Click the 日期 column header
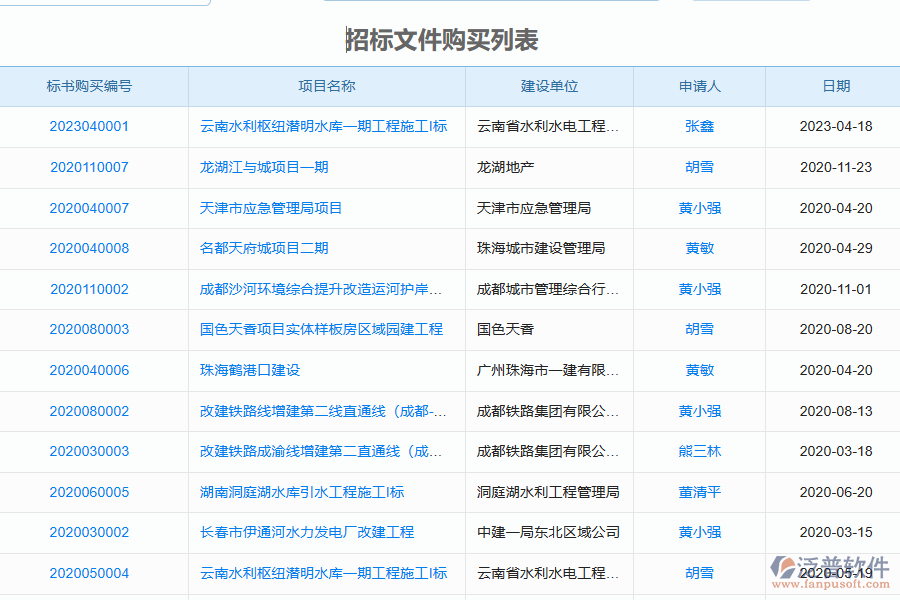 pyautogui.click(x=836, y=86)
